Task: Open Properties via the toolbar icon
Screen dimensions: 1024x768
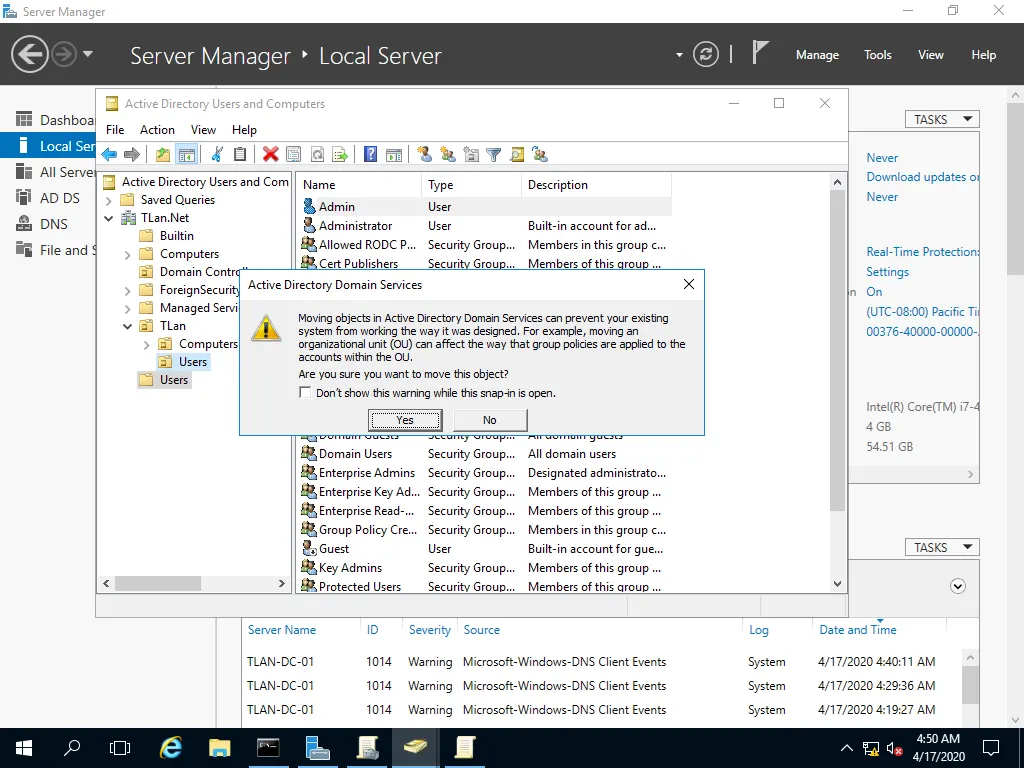Action: (x=294, y=155)
